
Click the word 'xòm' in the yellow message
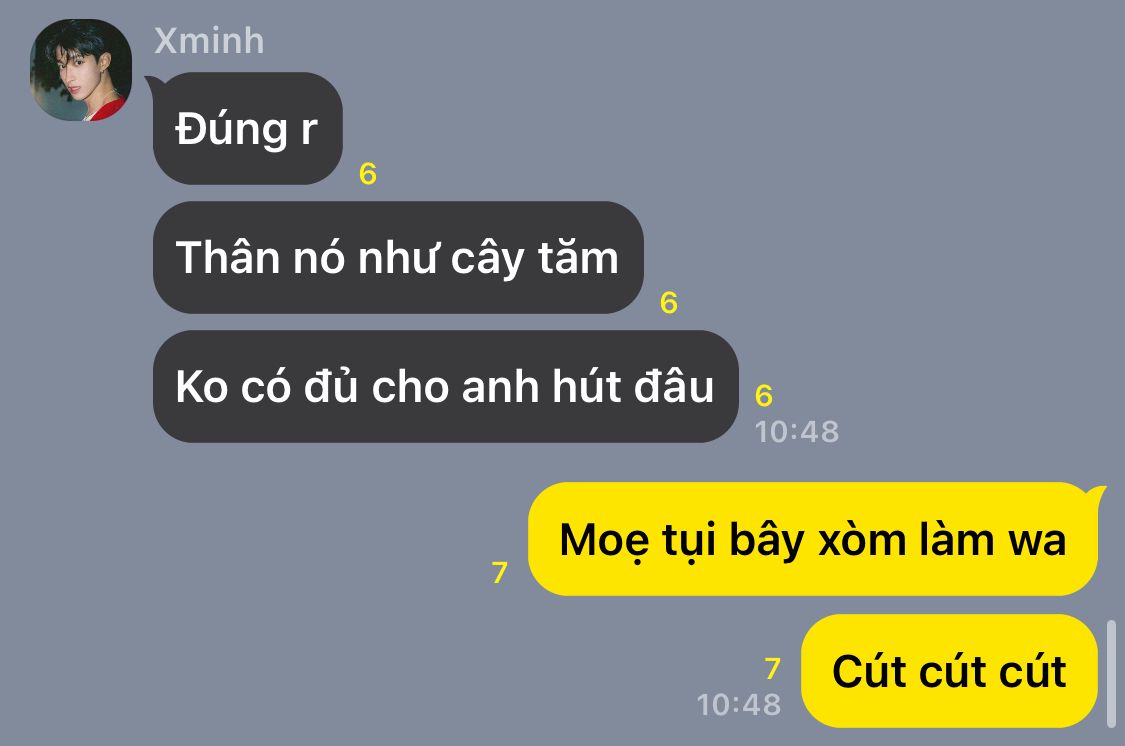tap(862, 539)
